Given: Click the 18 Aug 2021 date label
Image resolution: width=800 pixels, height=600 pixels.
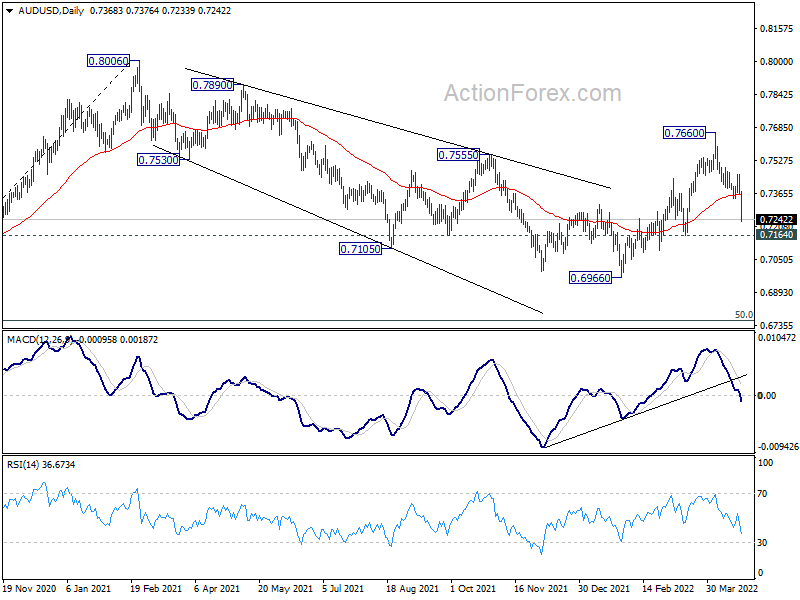Looking at the screenshot, I should [412, 589].
